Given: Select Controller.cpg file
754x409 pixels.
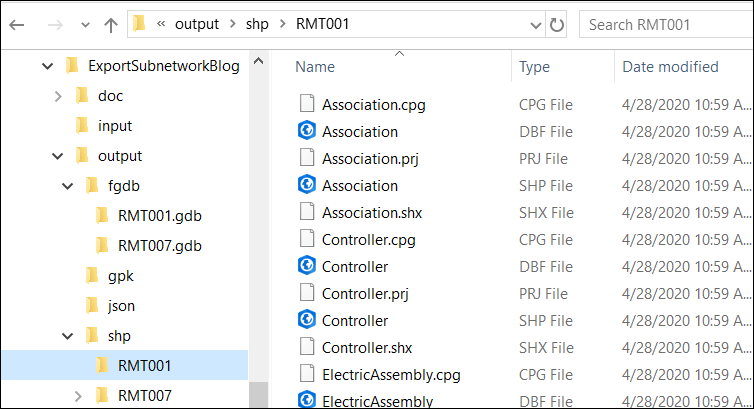Looking at the screenshot, I should tap(368, 240).
